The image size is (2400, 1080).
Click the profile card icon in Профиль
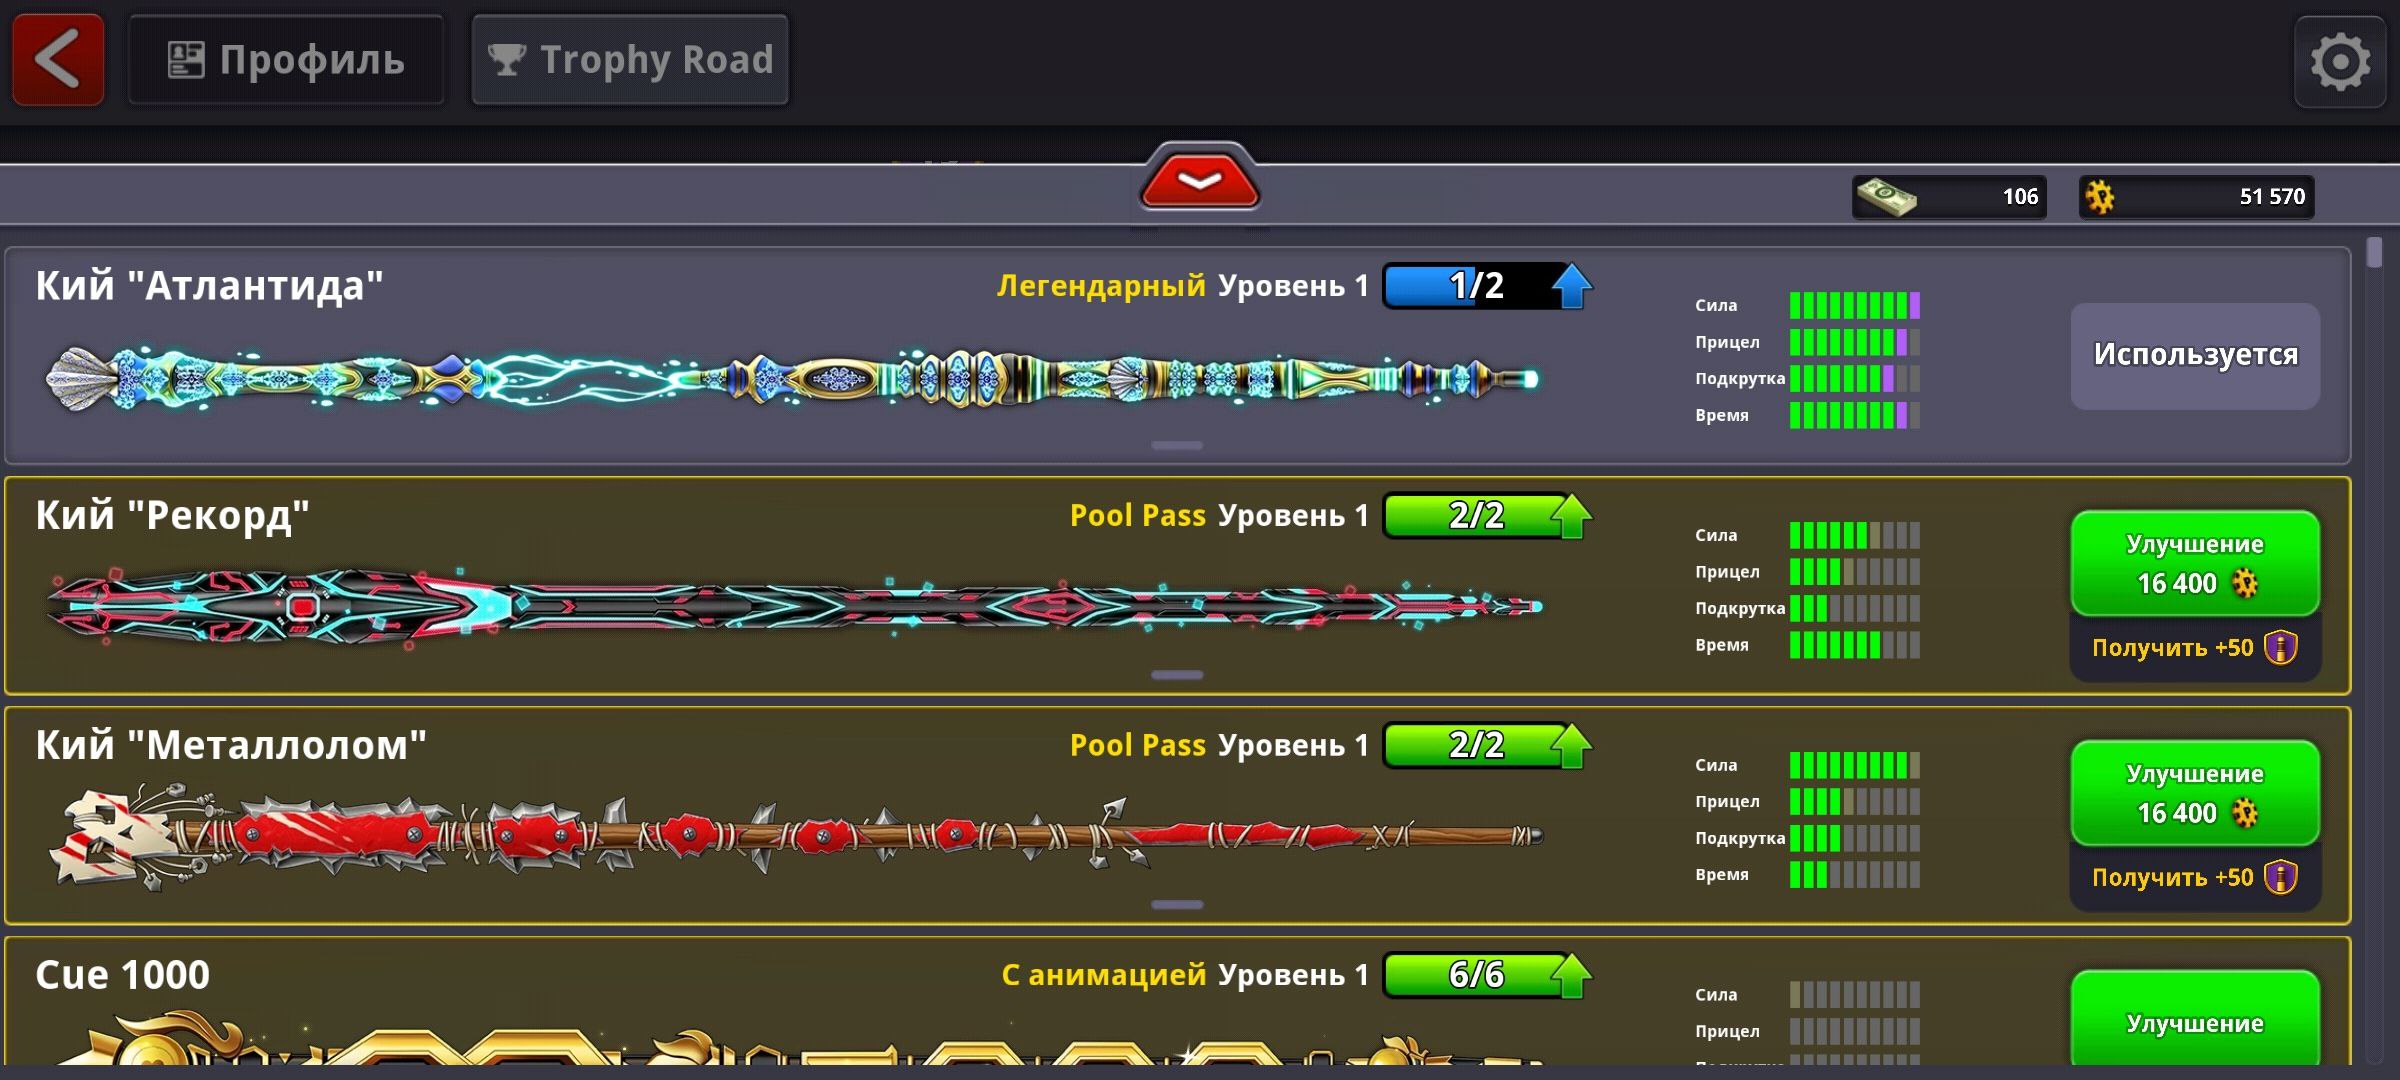[x=186, y=60]
